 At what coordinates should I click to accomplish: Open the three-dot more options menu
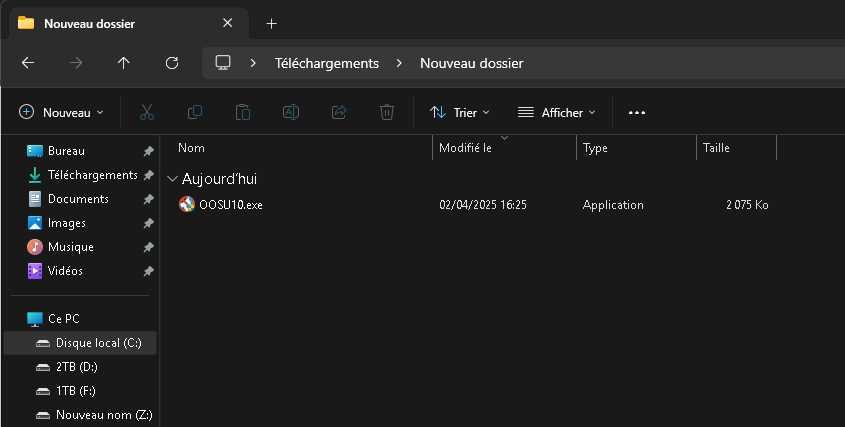tap(637, 113)
